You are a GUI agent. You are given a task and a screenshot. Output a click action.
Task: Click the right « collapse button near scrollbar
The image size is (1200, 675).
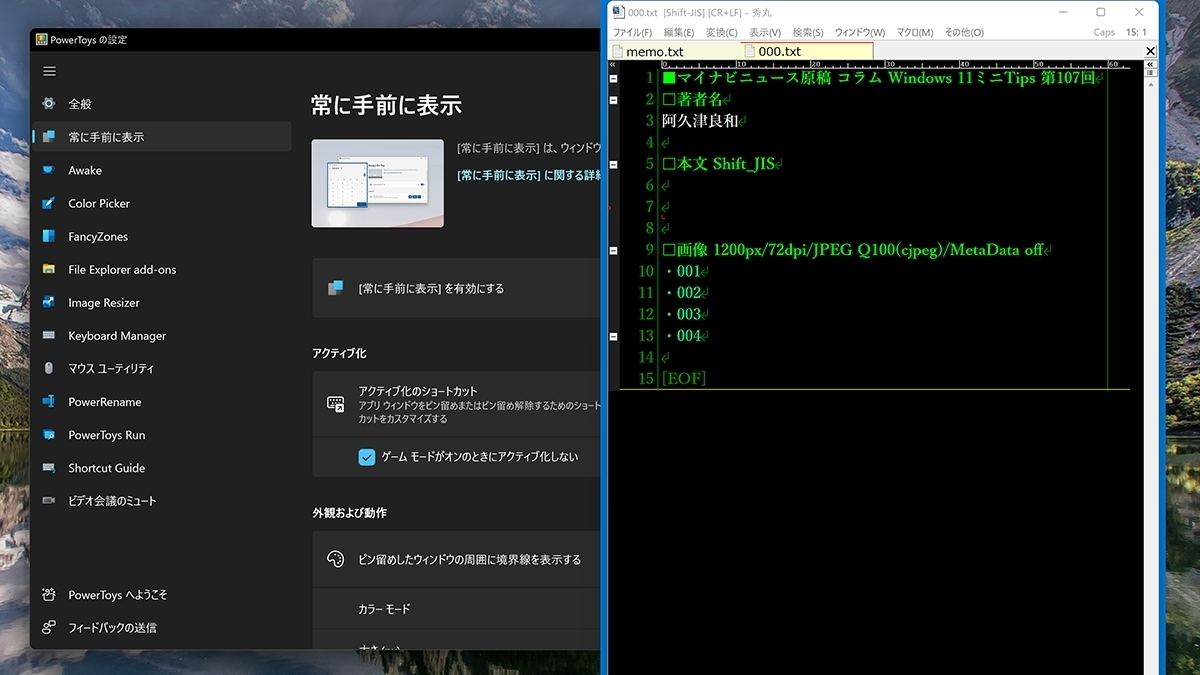[x=1150, y=64]
